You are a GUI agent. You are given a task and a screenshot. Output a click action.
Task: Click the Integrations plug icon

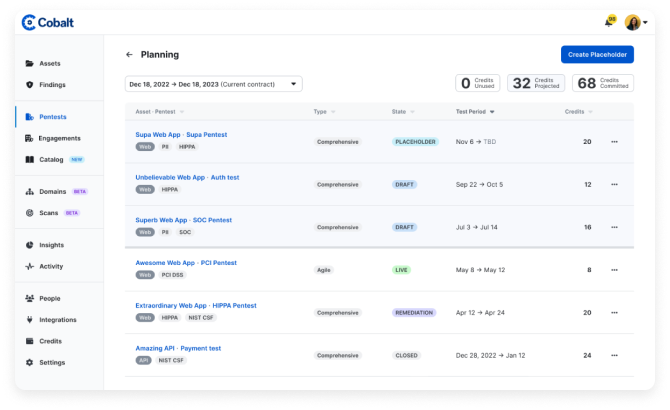click(29, 319)
